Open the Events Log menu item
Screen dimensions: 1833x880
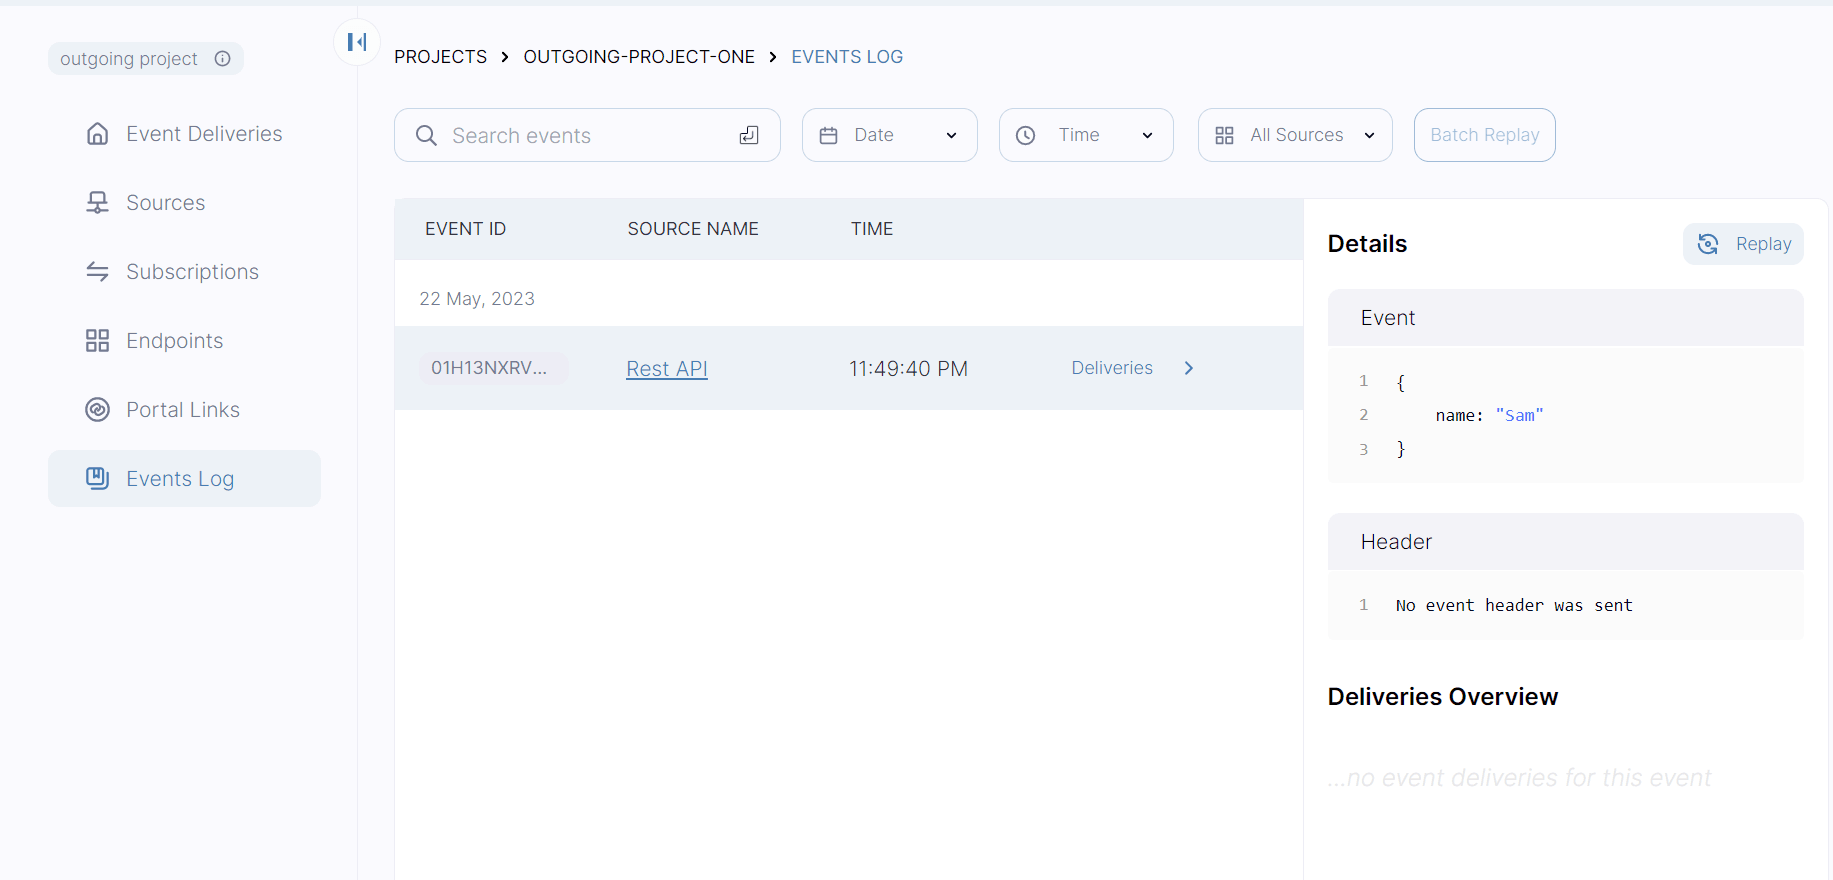[180, 479]
